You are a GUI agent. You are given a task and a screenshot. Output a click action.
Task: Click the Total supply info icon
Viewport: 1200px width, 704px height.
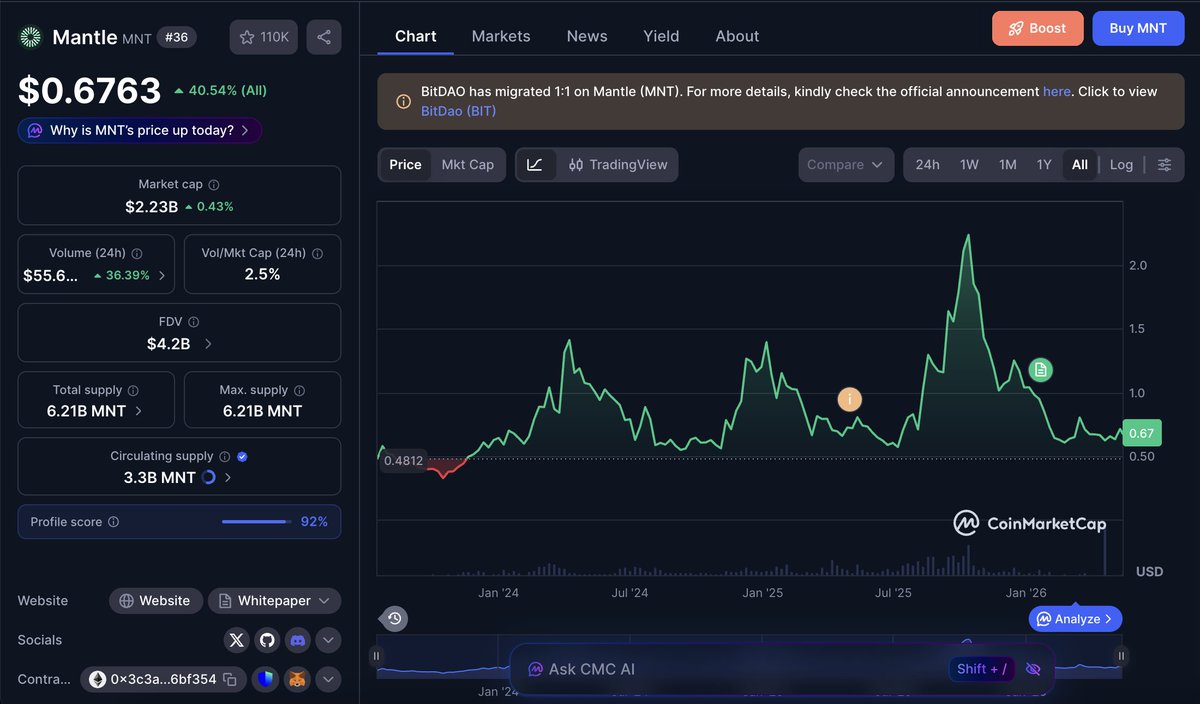pyautogui.click(x=133, y=391)
